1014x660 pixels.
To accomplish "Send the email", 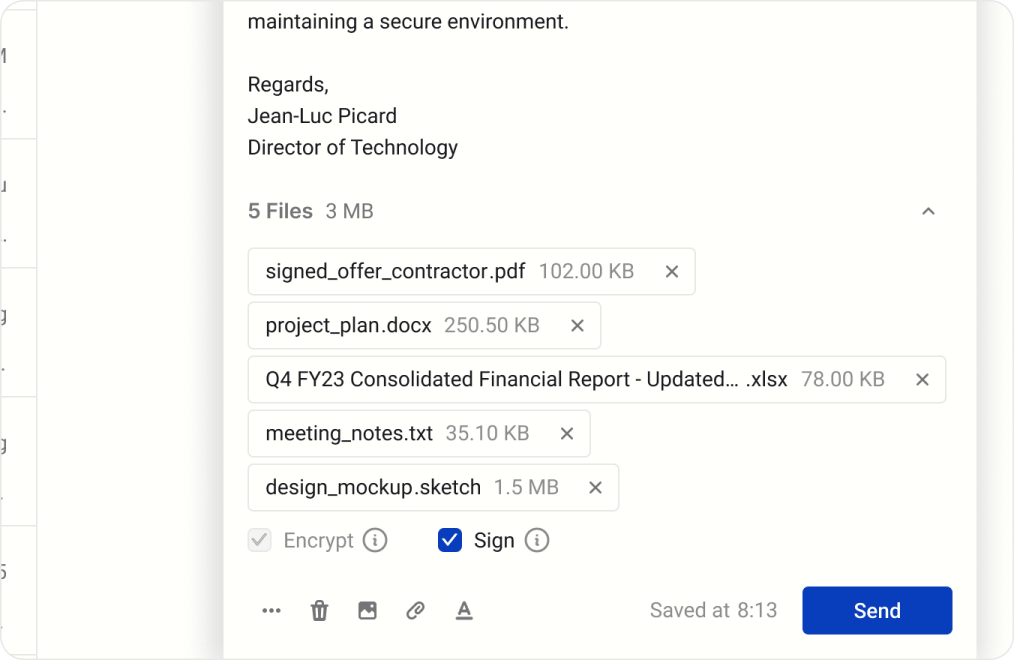I will [877, 610].
